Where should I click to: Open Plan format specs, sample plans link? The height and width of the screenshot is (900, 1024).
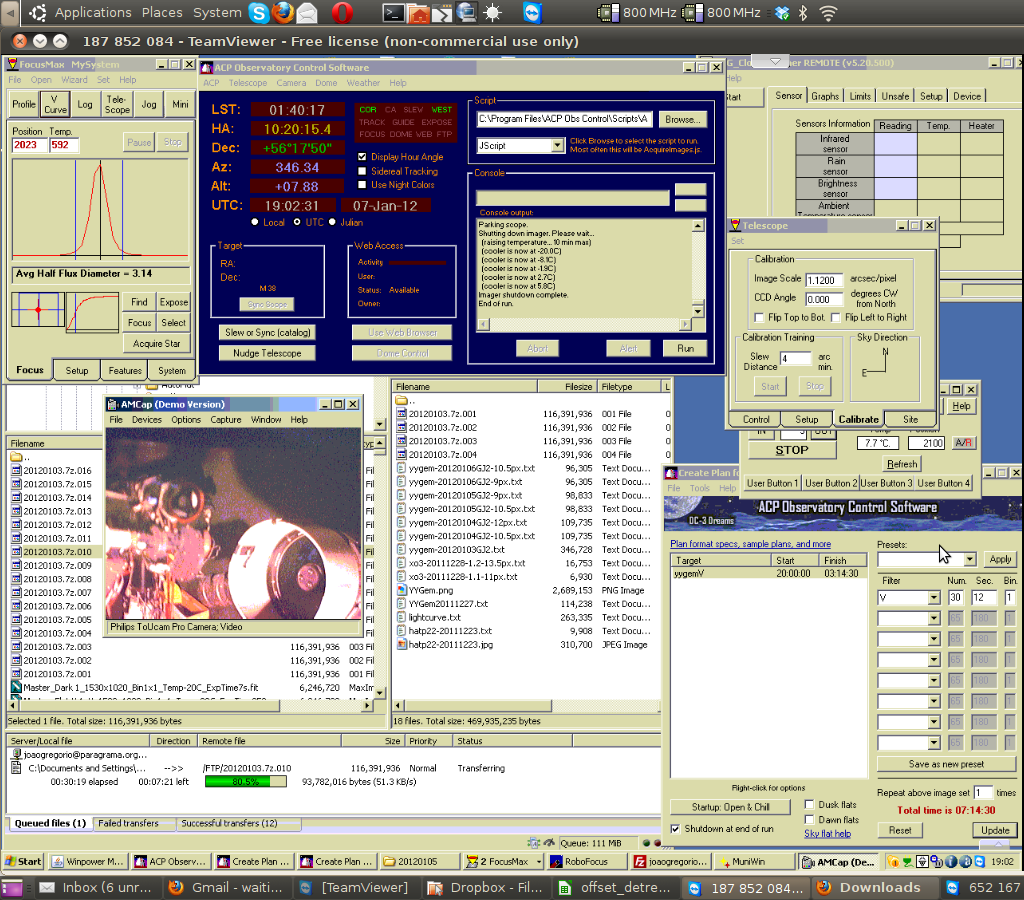(x=750, y=544)
